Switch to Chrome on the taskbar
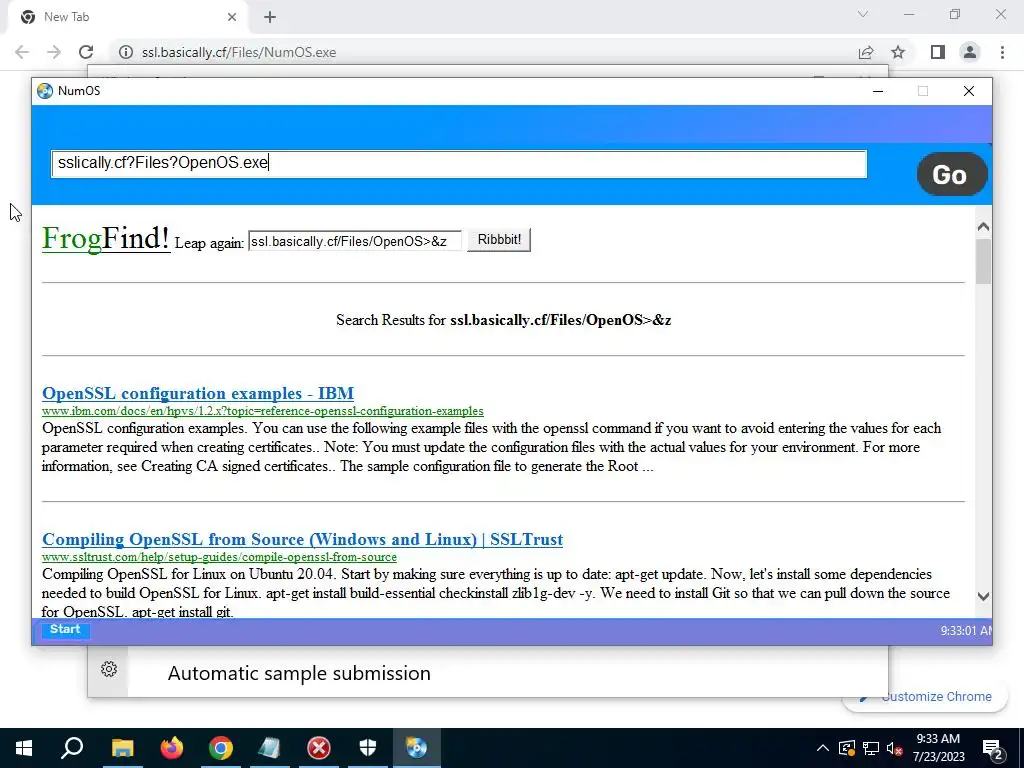 point(221,748)
